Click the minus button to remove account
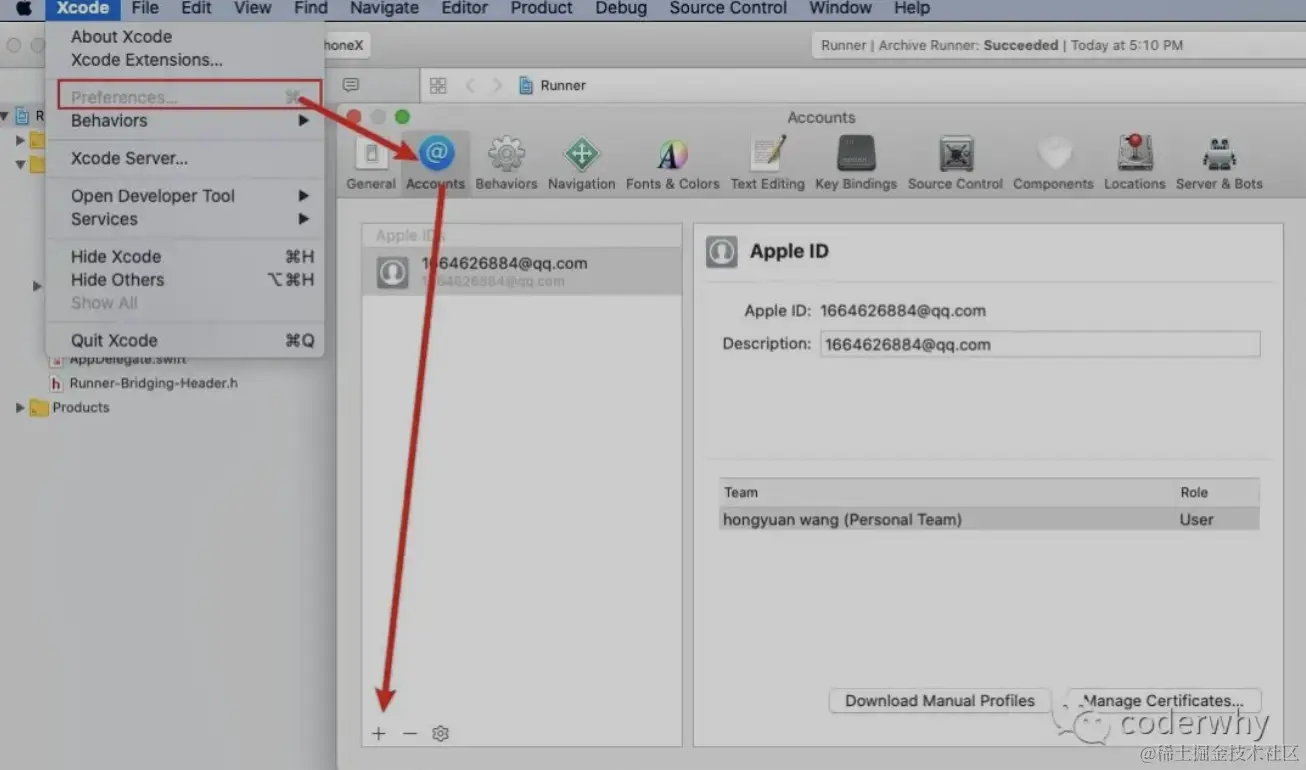Image resolution: width=1306 pixels, height=770 pixels. tap(409, 733)
